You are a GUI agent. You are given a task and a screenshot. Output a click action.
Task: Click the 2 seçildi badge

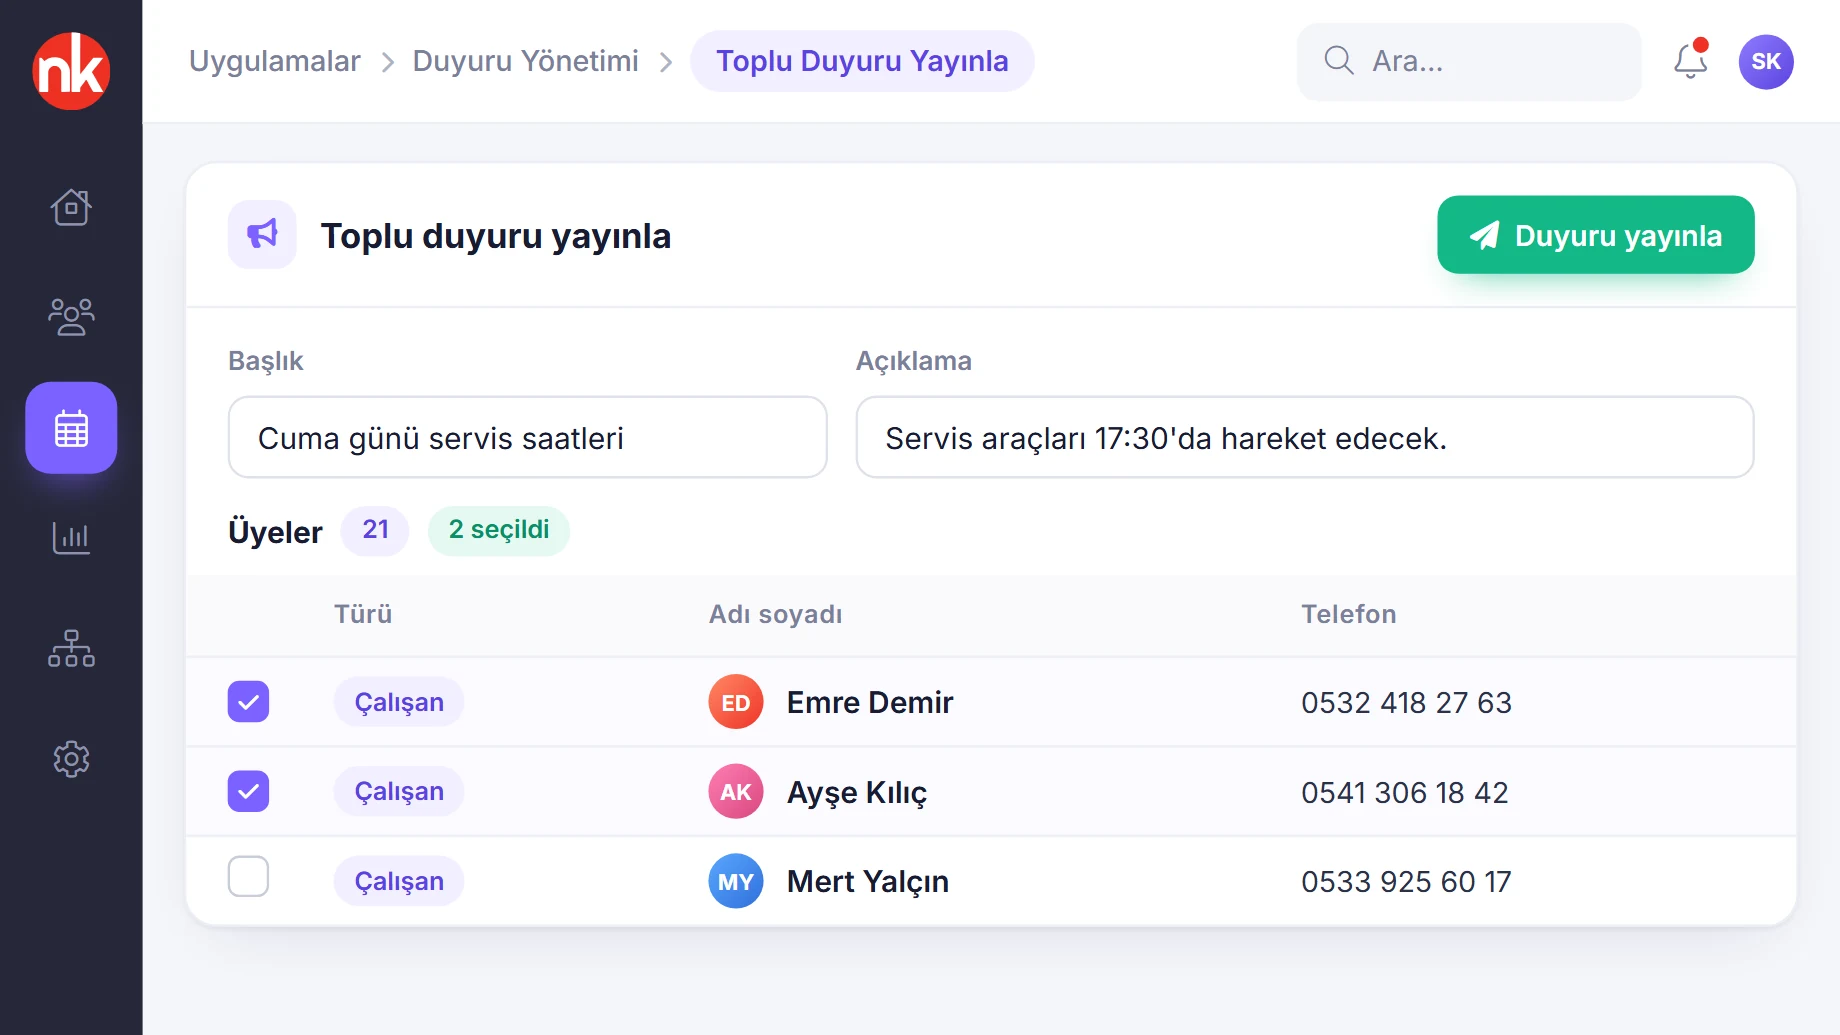click(x=499, y=530)
